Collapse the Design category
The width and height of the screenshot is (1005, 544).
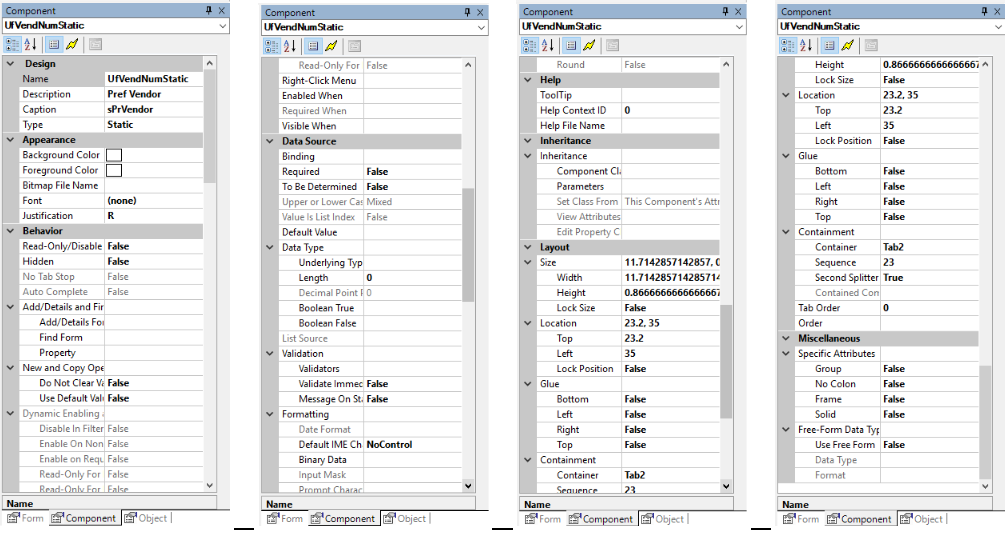tap(10, 63)
